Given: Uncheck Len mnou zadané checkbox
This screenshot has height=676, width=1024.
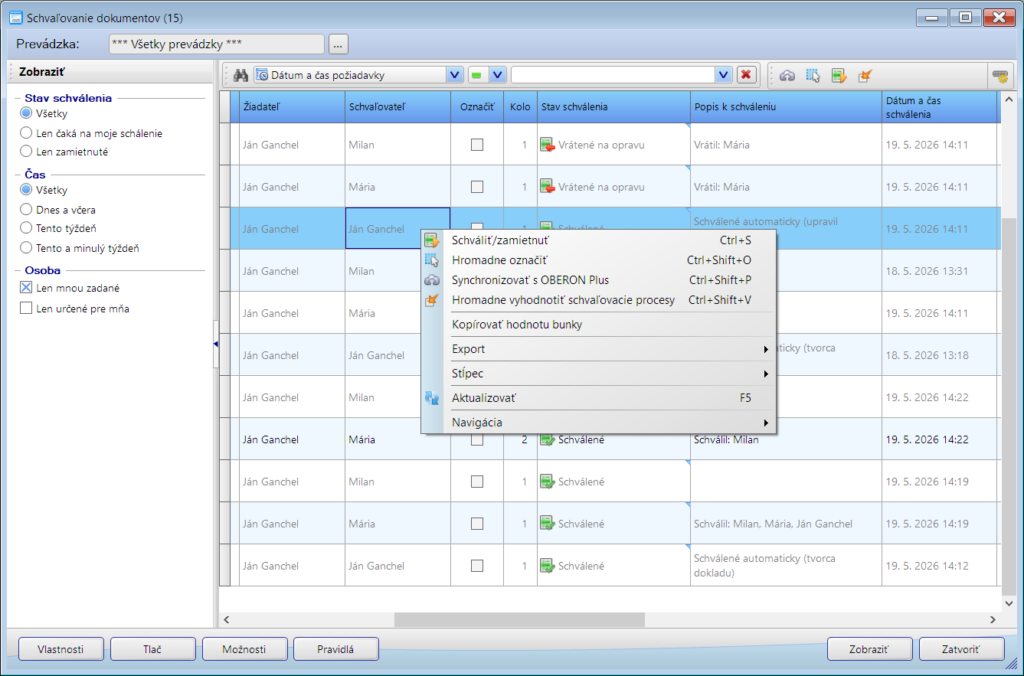Looking at the screenshot, I should pyautogui.click(x=26, y=287).
